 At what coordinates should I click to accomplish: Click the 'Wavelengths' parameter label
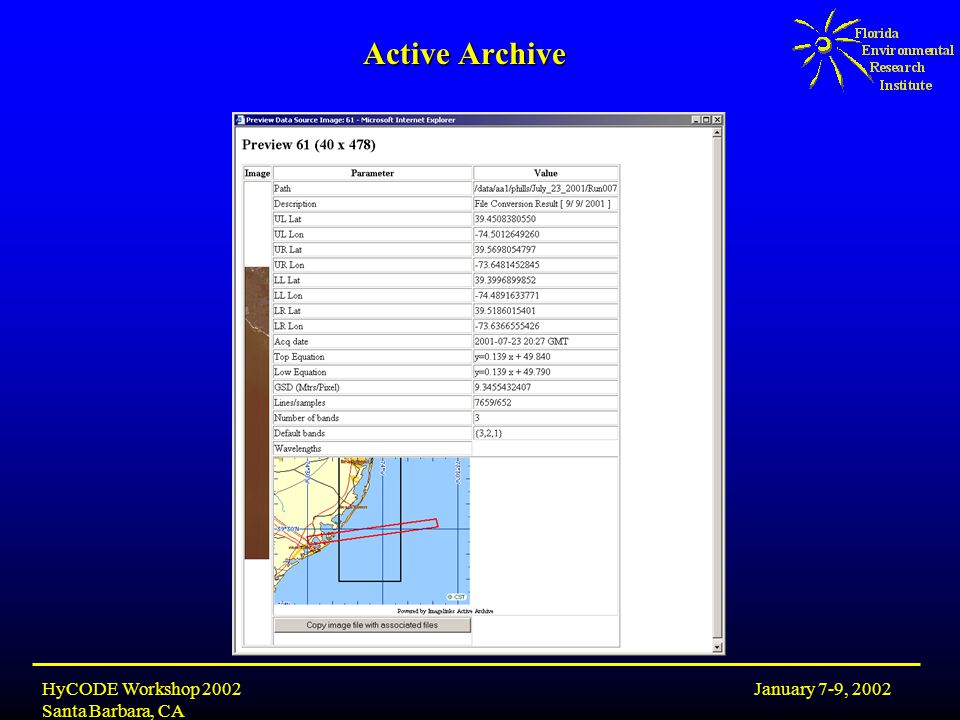click(298, 449)
